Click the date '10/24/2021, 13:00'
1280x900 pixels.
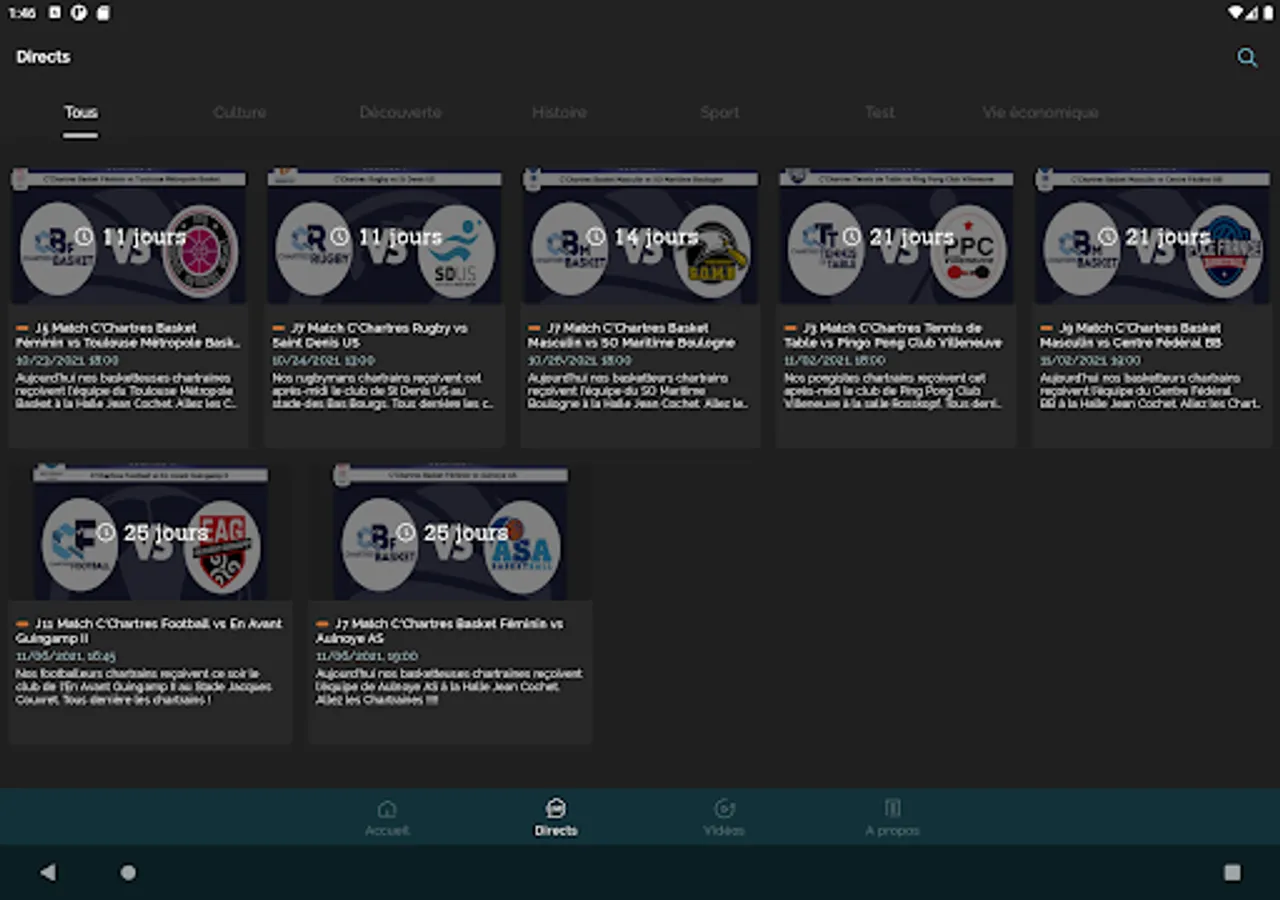(323, 361)
